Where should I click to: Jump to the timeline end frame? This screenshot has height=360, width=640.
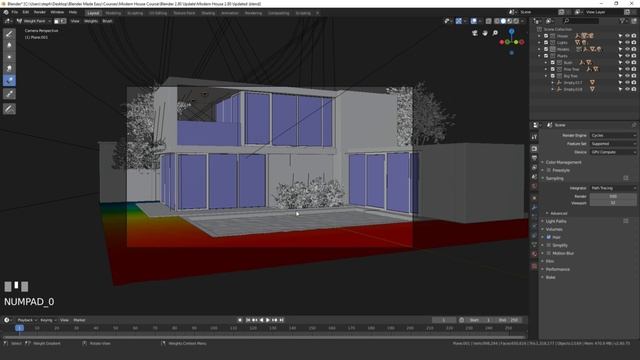(282, 320)
